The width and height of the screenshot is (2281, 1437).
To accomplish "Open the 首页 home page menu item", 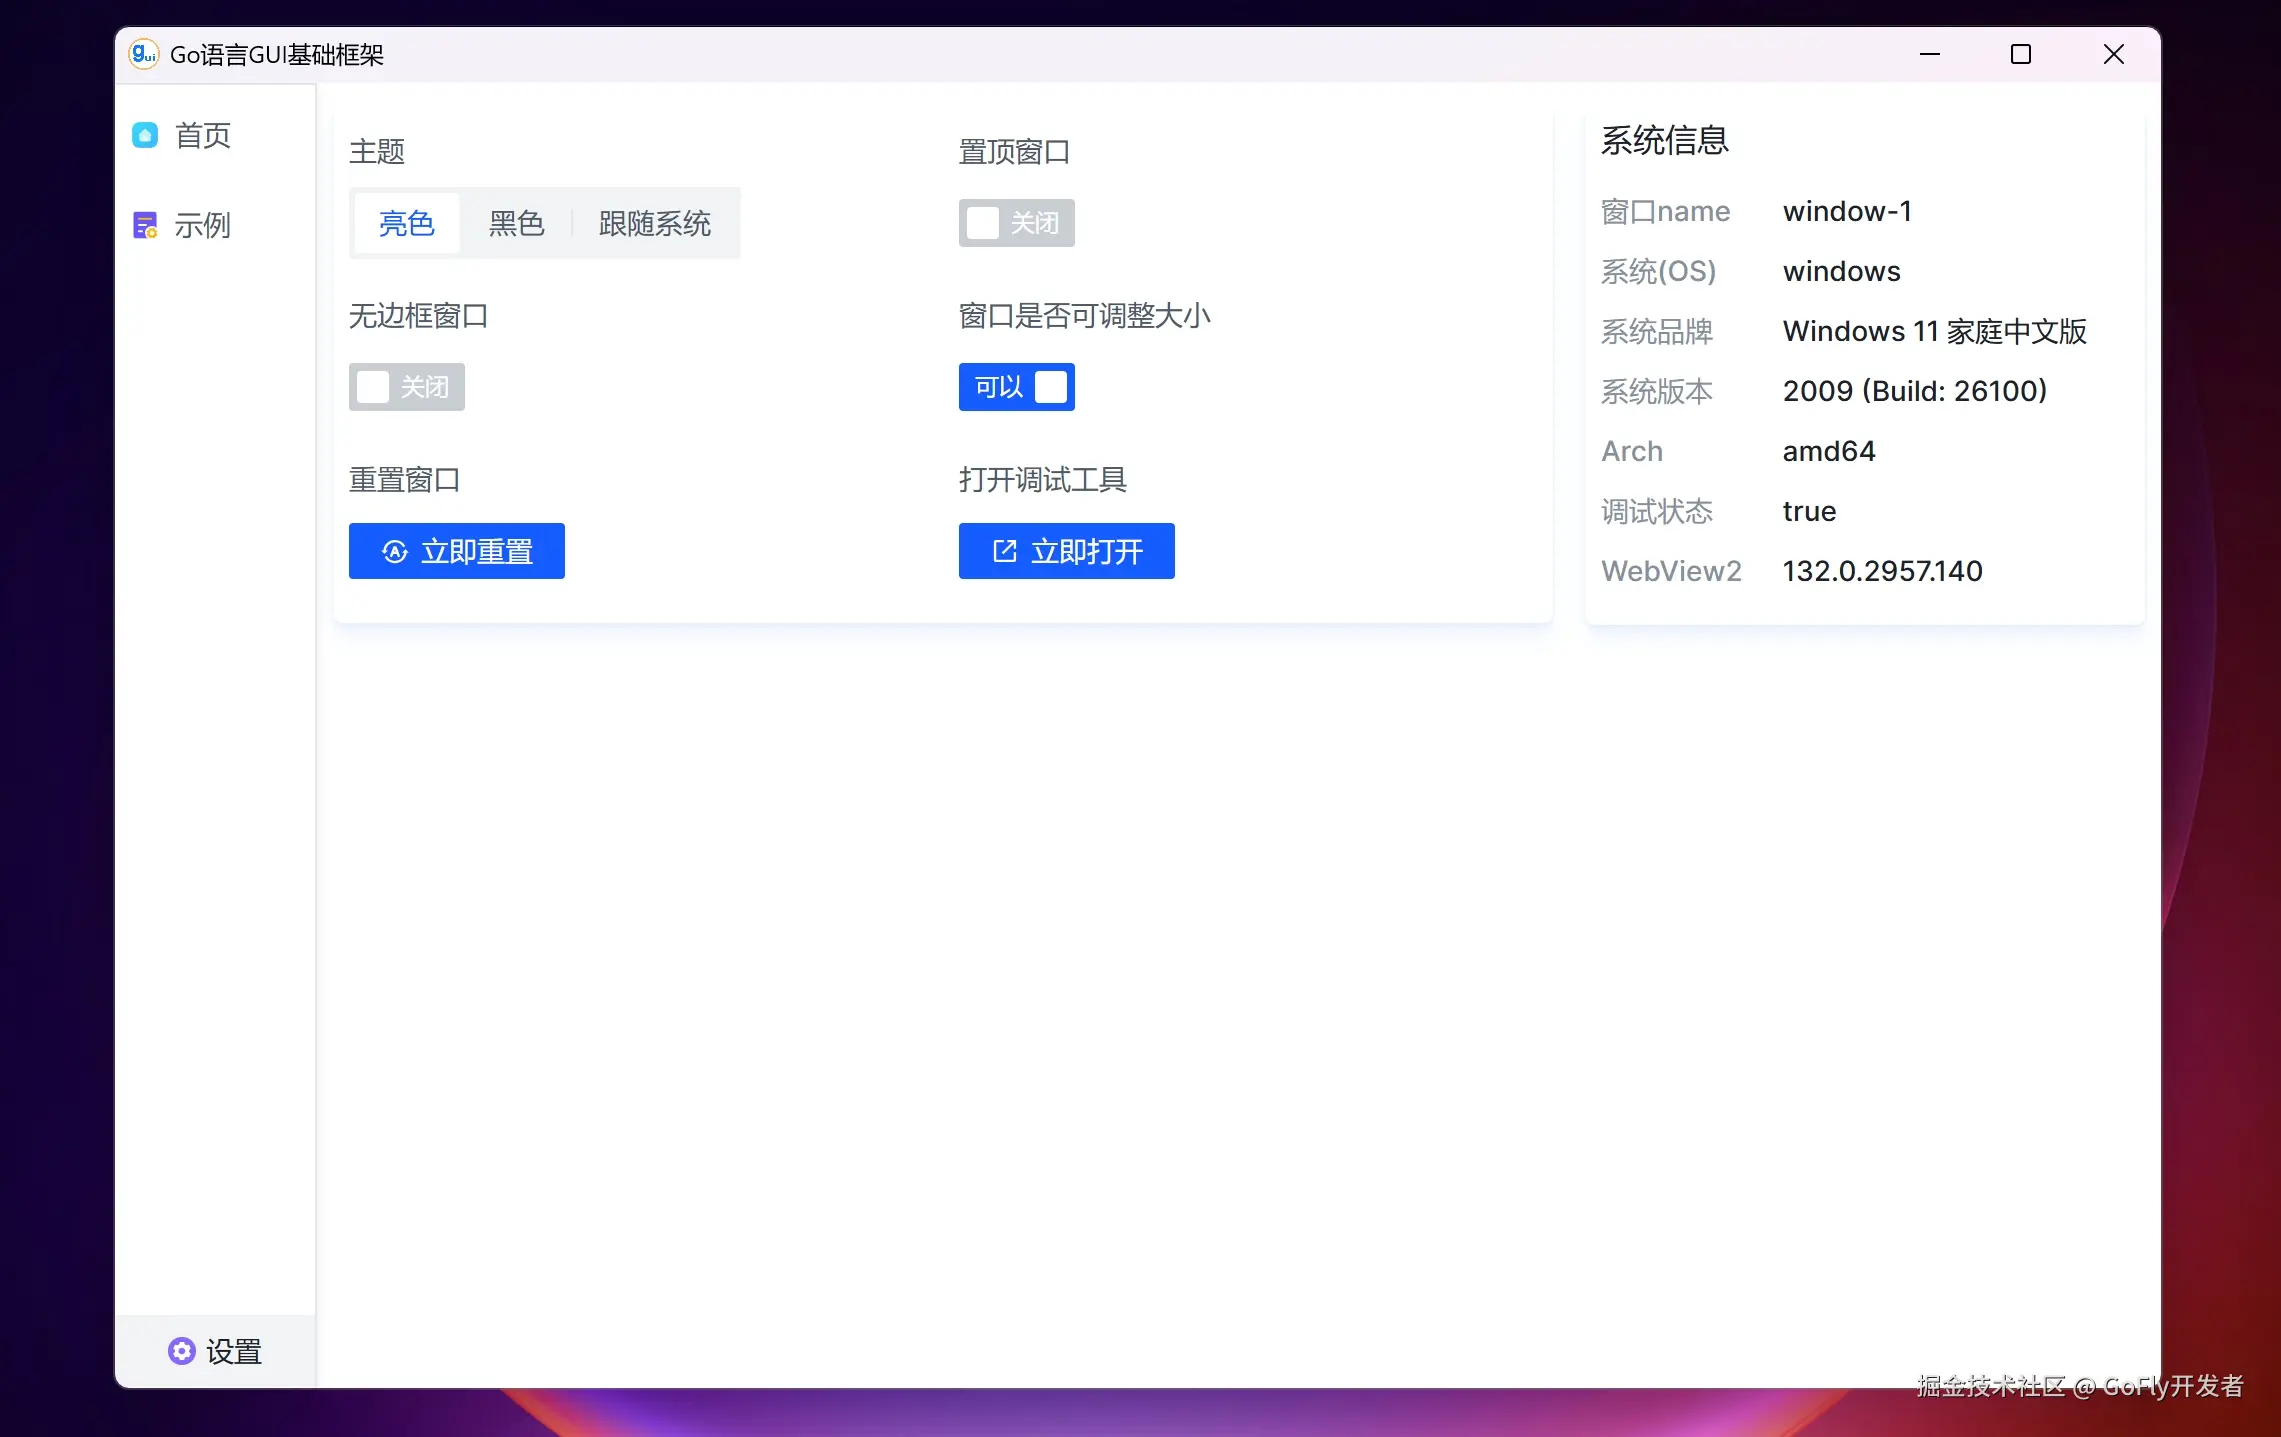I will click(203, 135).
